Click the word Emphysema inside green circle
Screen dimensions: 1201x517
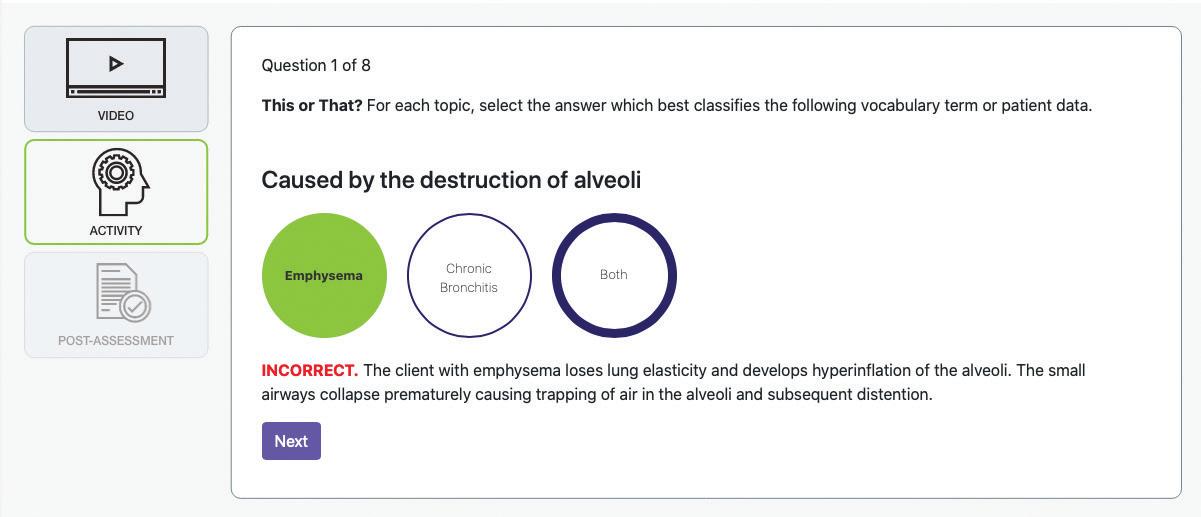(324, 276)
